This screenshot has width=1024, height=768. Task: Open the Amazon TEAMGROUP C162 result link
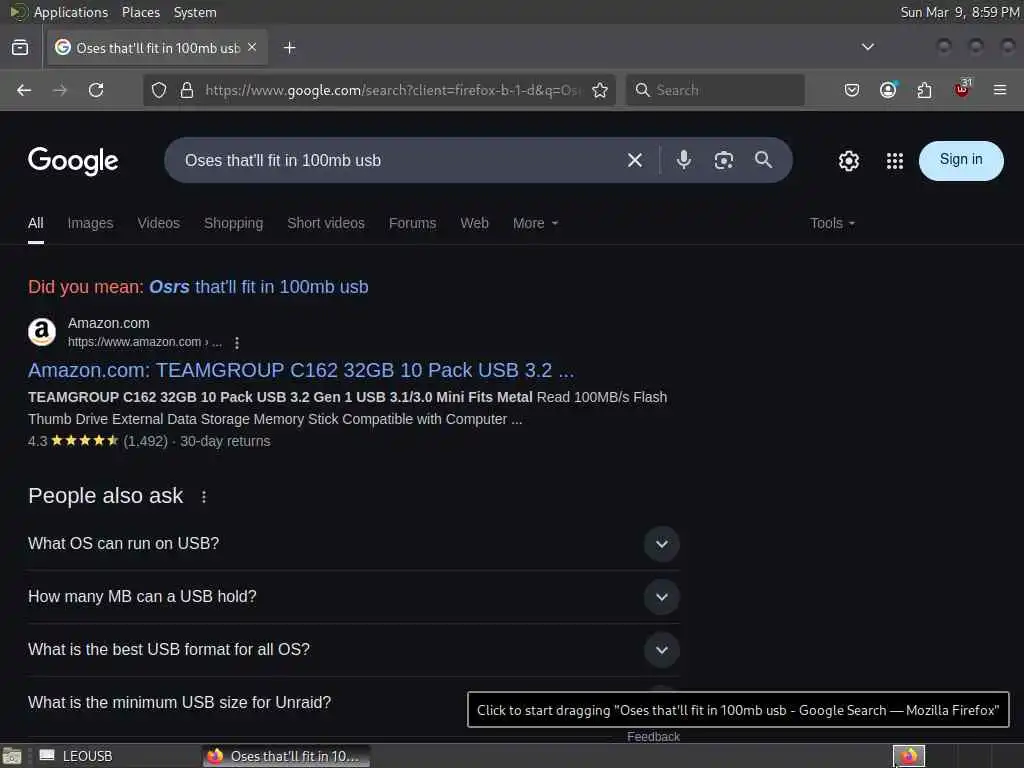[x=301, y=370]
